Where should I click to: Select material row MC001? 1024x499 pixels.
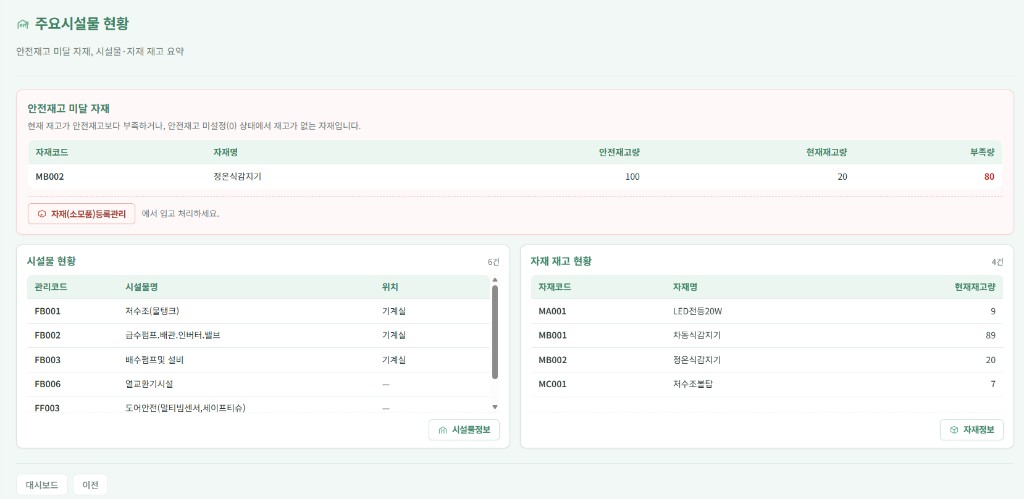click(767, 384)
